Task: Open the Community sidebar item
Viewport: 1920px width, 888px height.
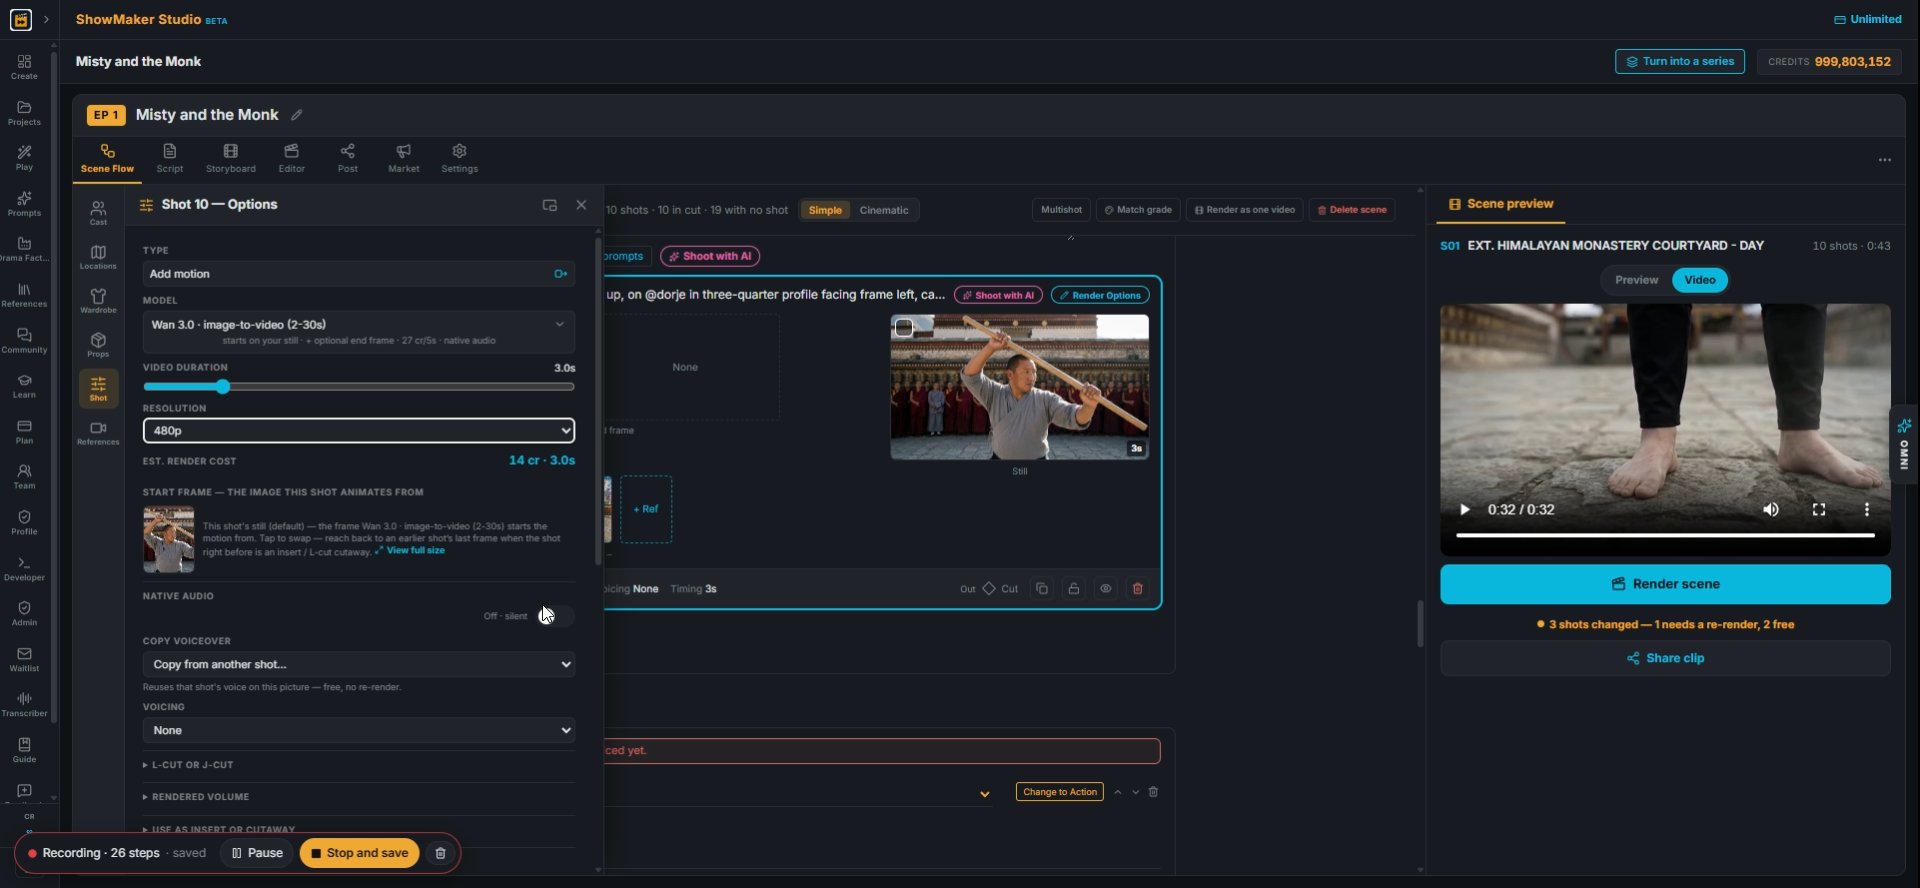Action: [x=24, y=340]
